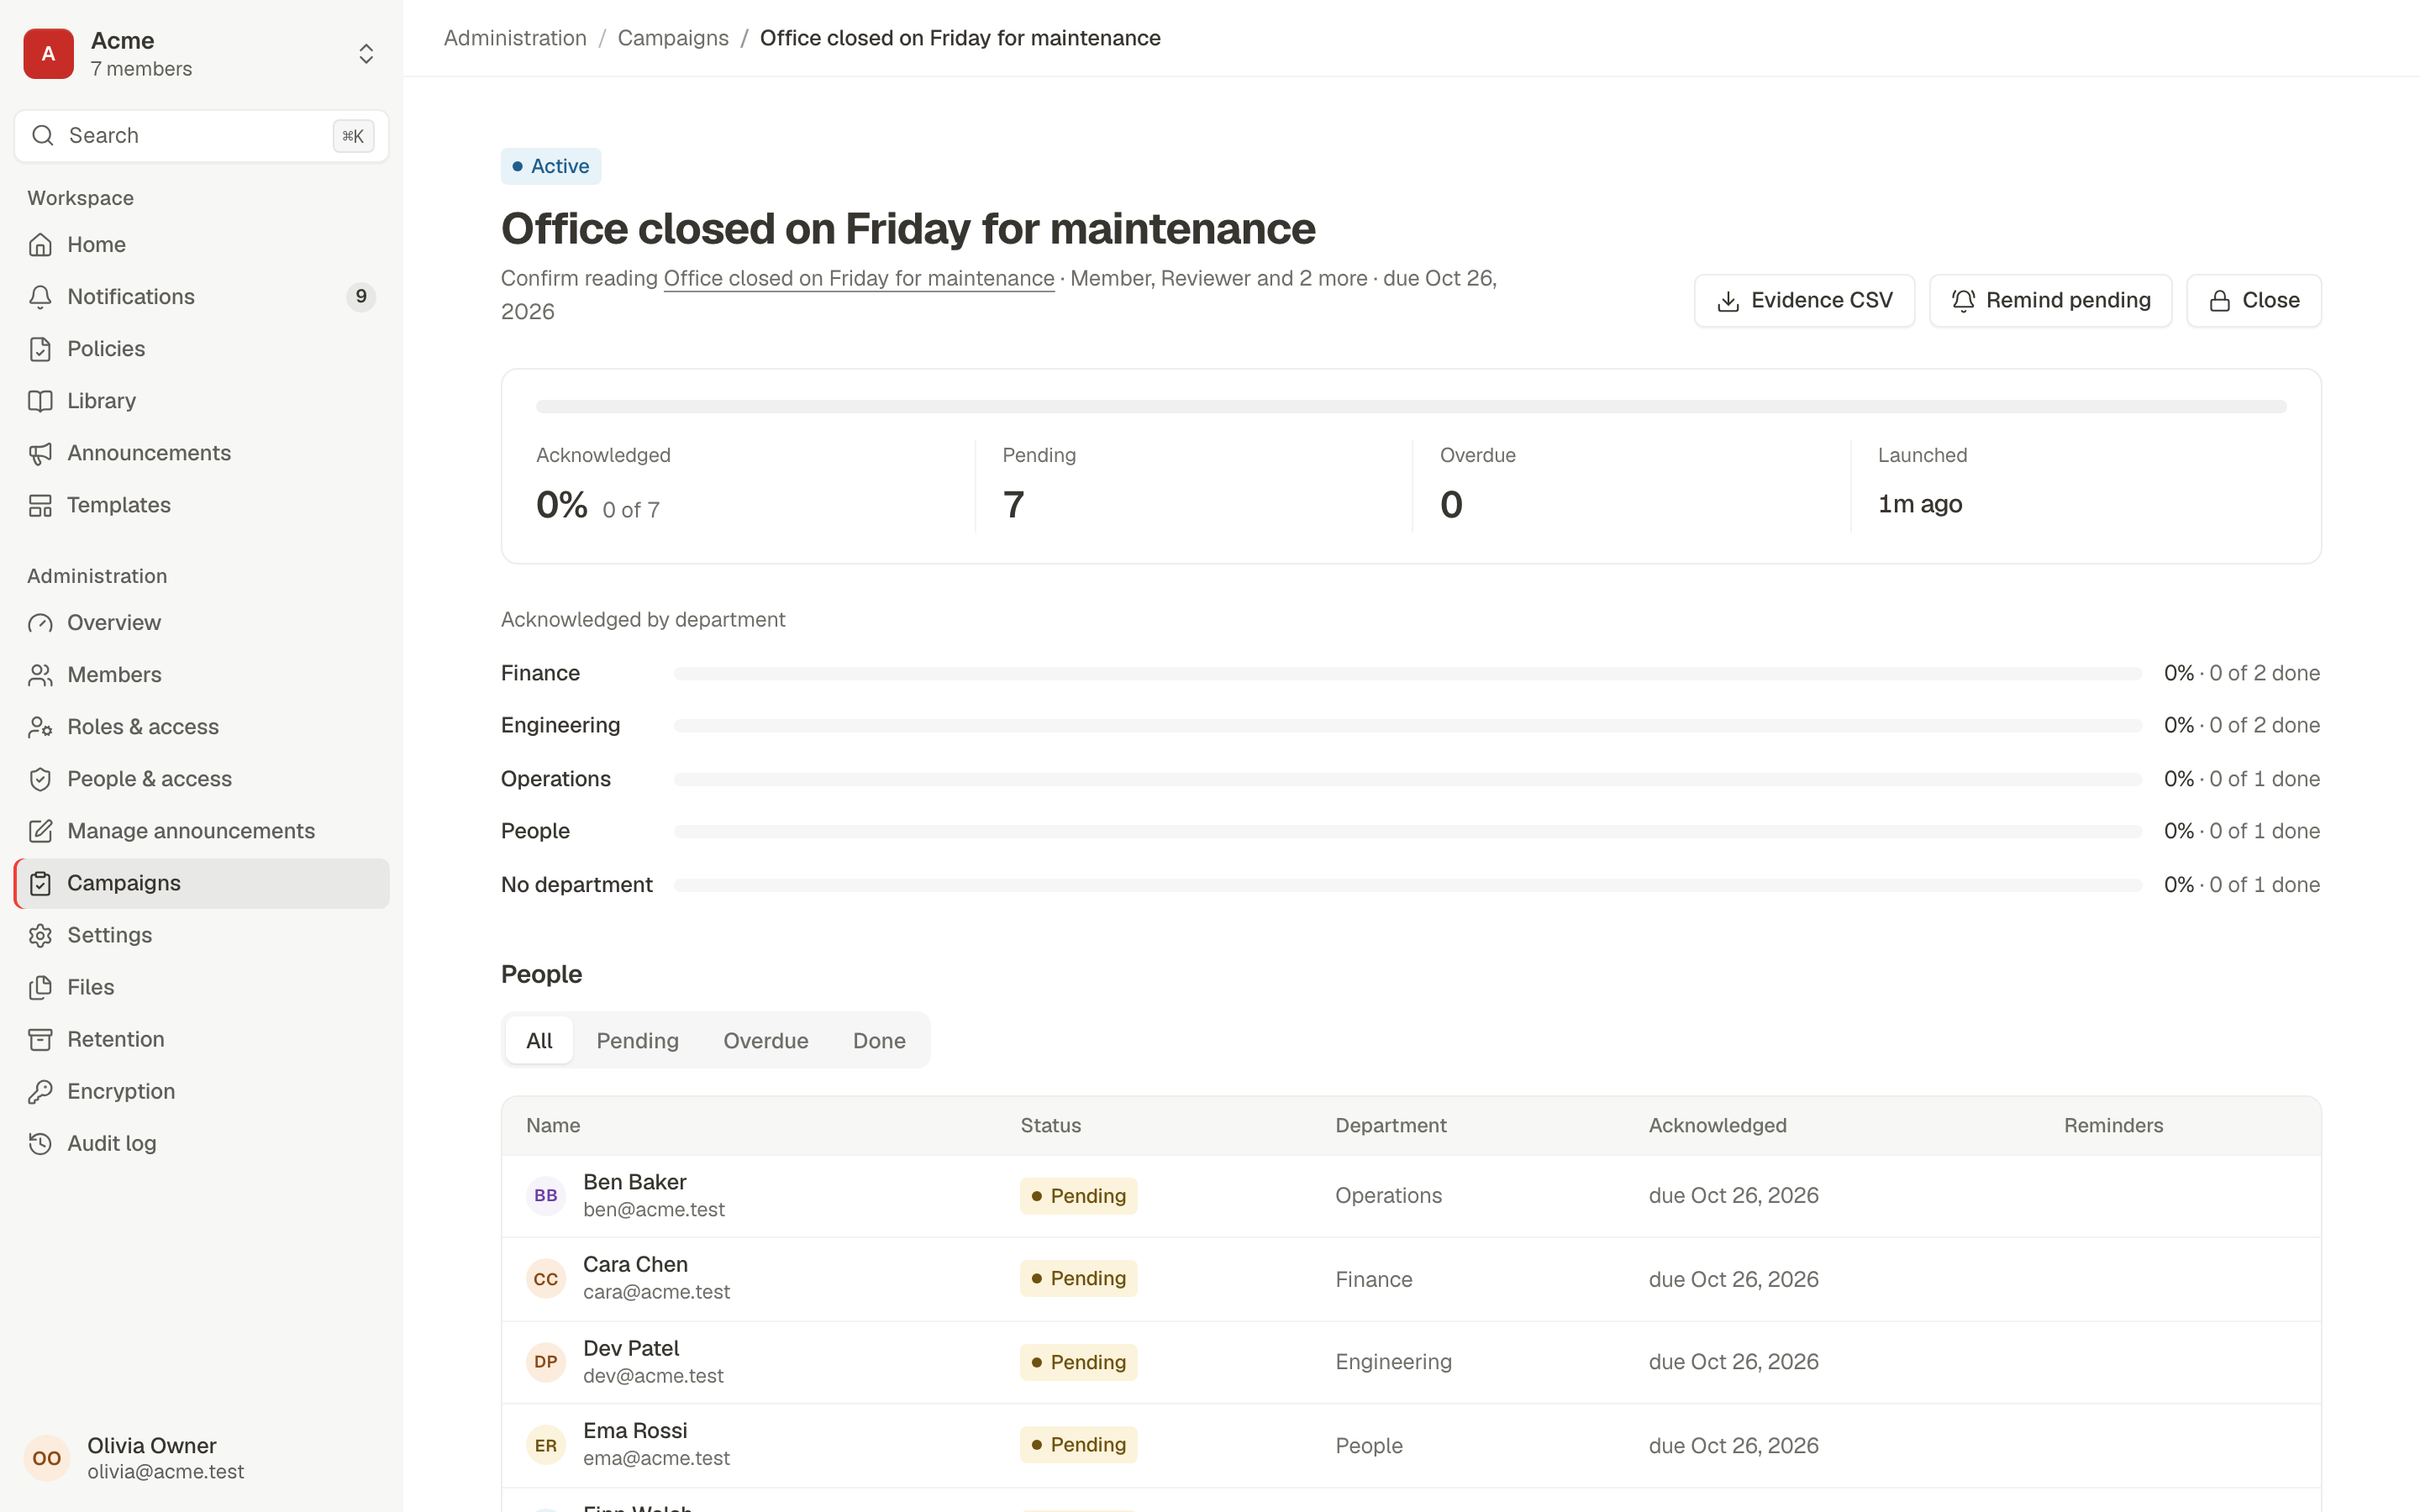Click the Ema Rossi ER avatar

(x=546, y=1444)
